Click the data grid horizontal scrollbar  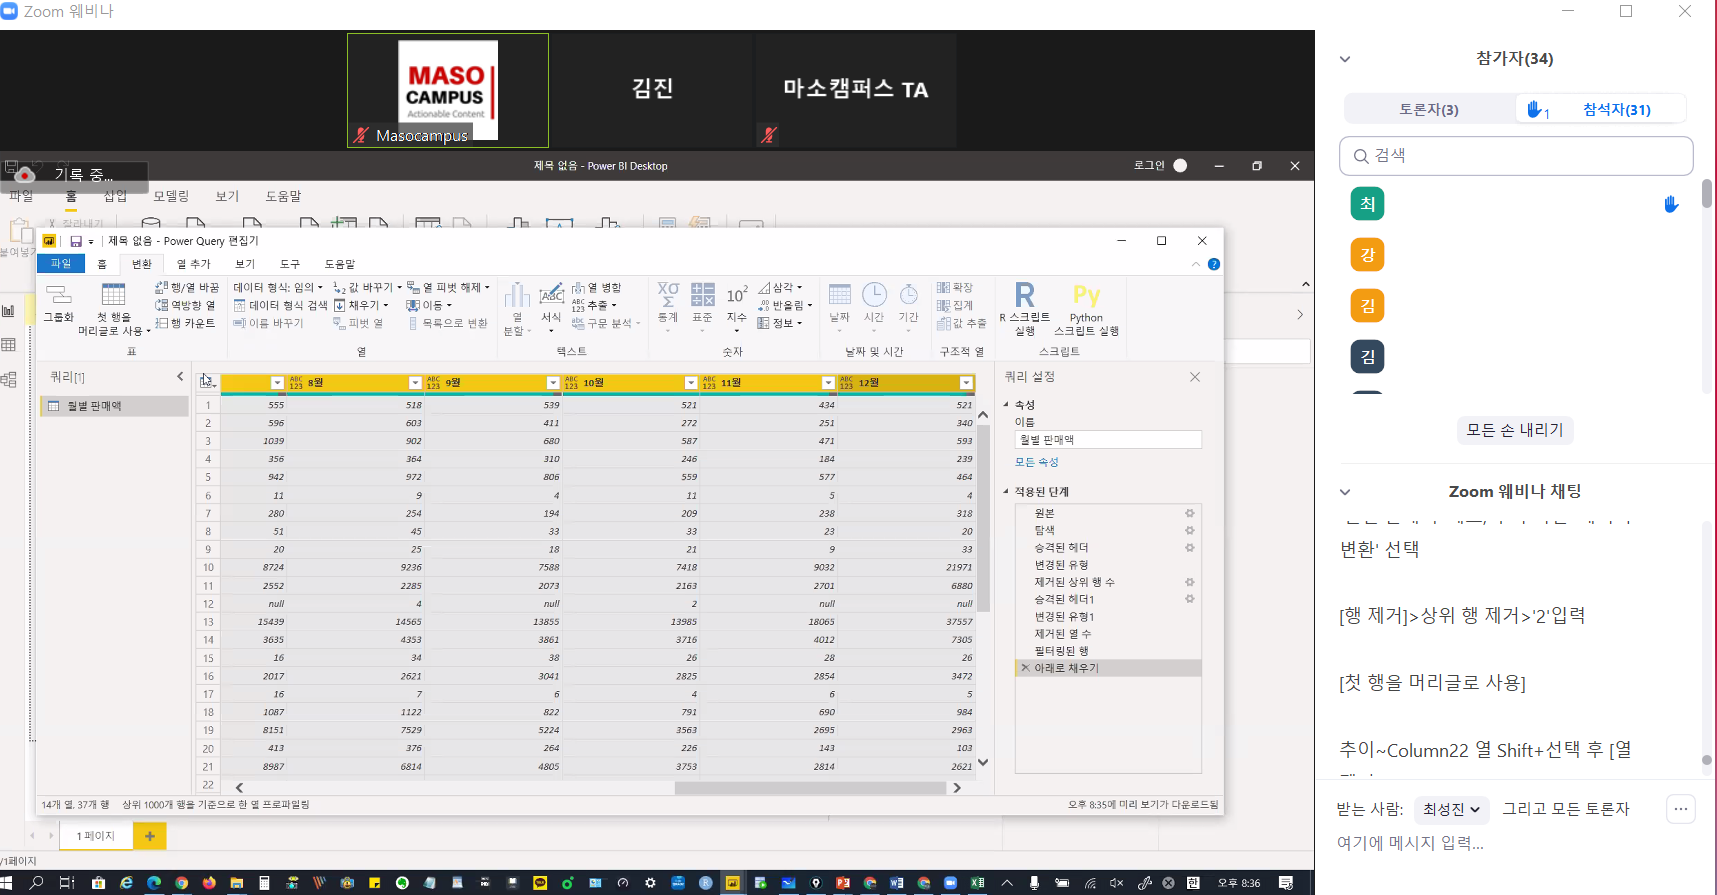(x=810, y=788)
